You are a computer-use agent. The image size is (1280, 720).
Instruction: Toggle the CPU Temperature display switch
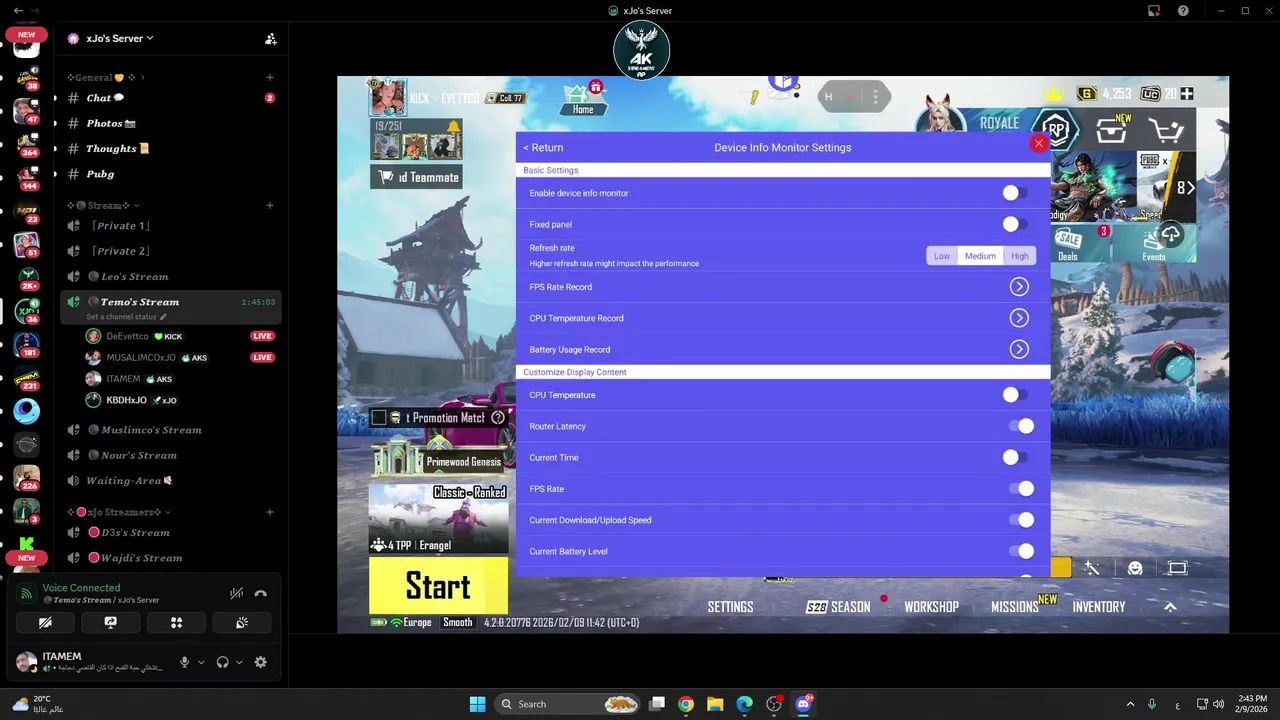[1016, 395]
